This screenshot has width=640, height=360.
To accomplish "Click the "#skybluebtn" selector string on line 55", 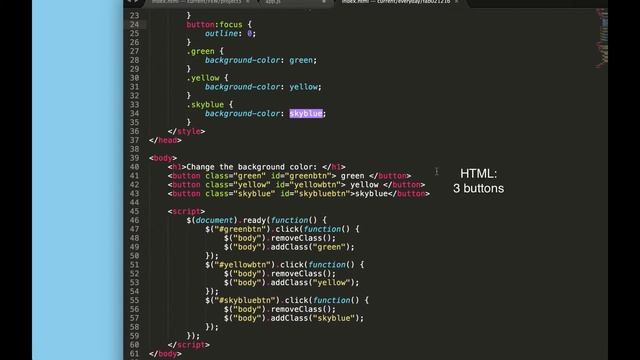I will pos(245,300).
